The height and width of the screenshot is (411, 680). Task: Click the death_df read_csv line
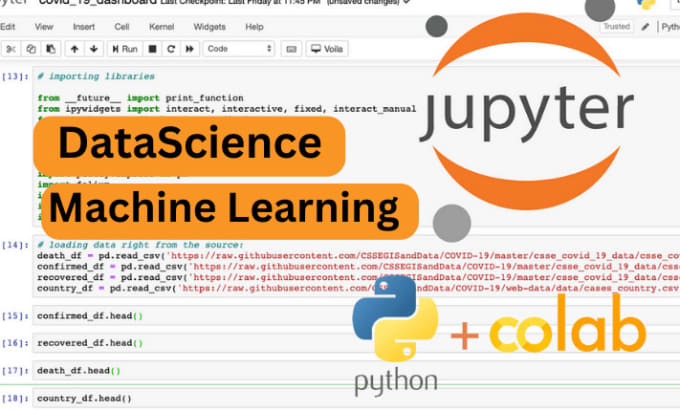tap(358, 256)
